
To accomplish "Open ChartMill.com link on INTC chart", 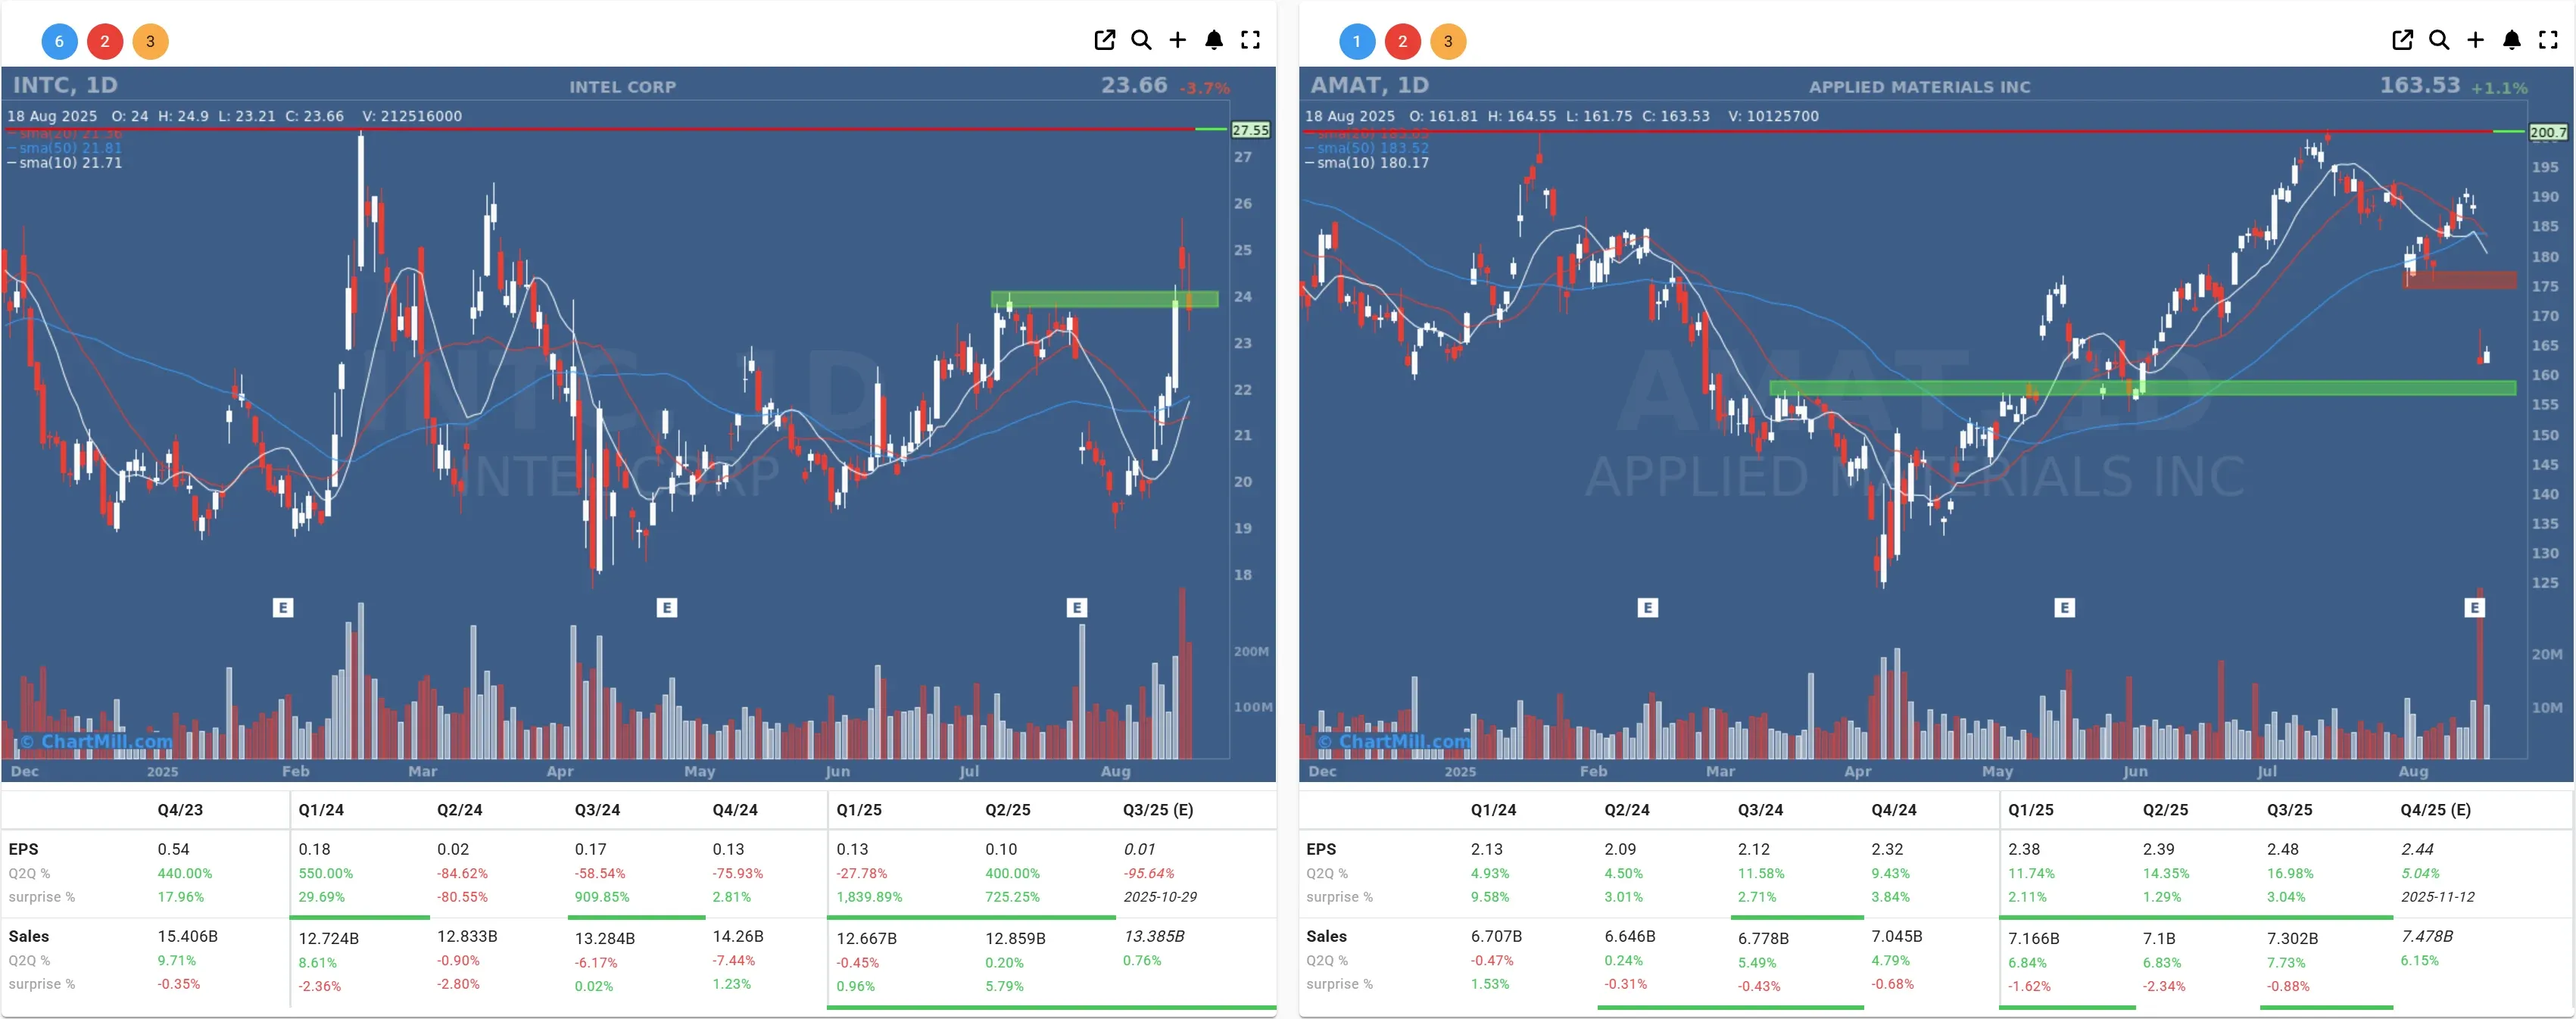I will click(96, 741).
